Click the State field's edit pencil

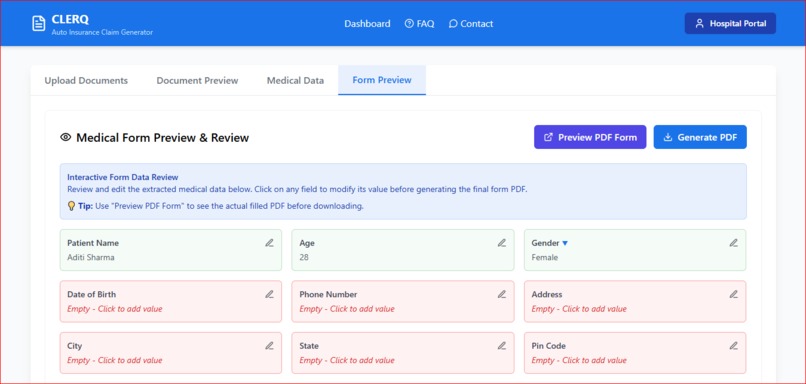pos(502,345)
